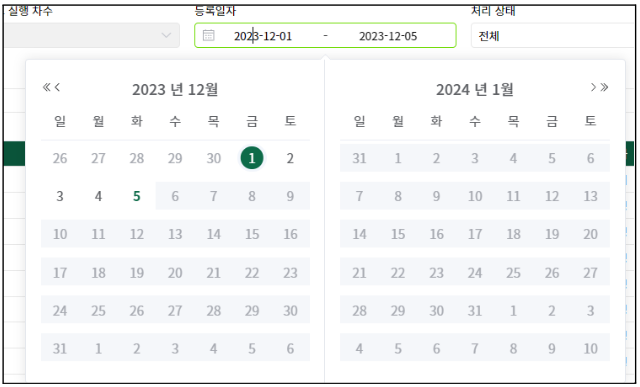
Task: Click the end date field 2023-12-05
Action: pyautogui.click(x=388, y=36)
